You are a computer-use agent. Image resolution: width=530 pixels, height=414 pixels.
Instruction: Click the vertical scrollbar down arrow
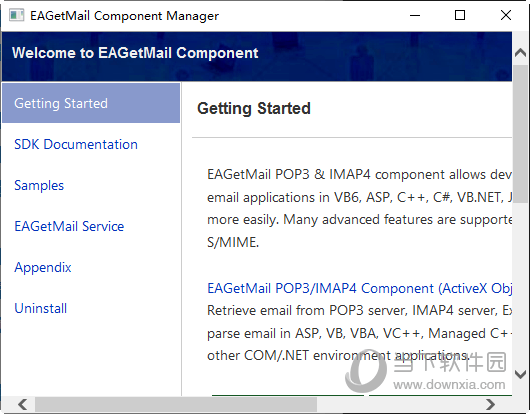point(521,374)
